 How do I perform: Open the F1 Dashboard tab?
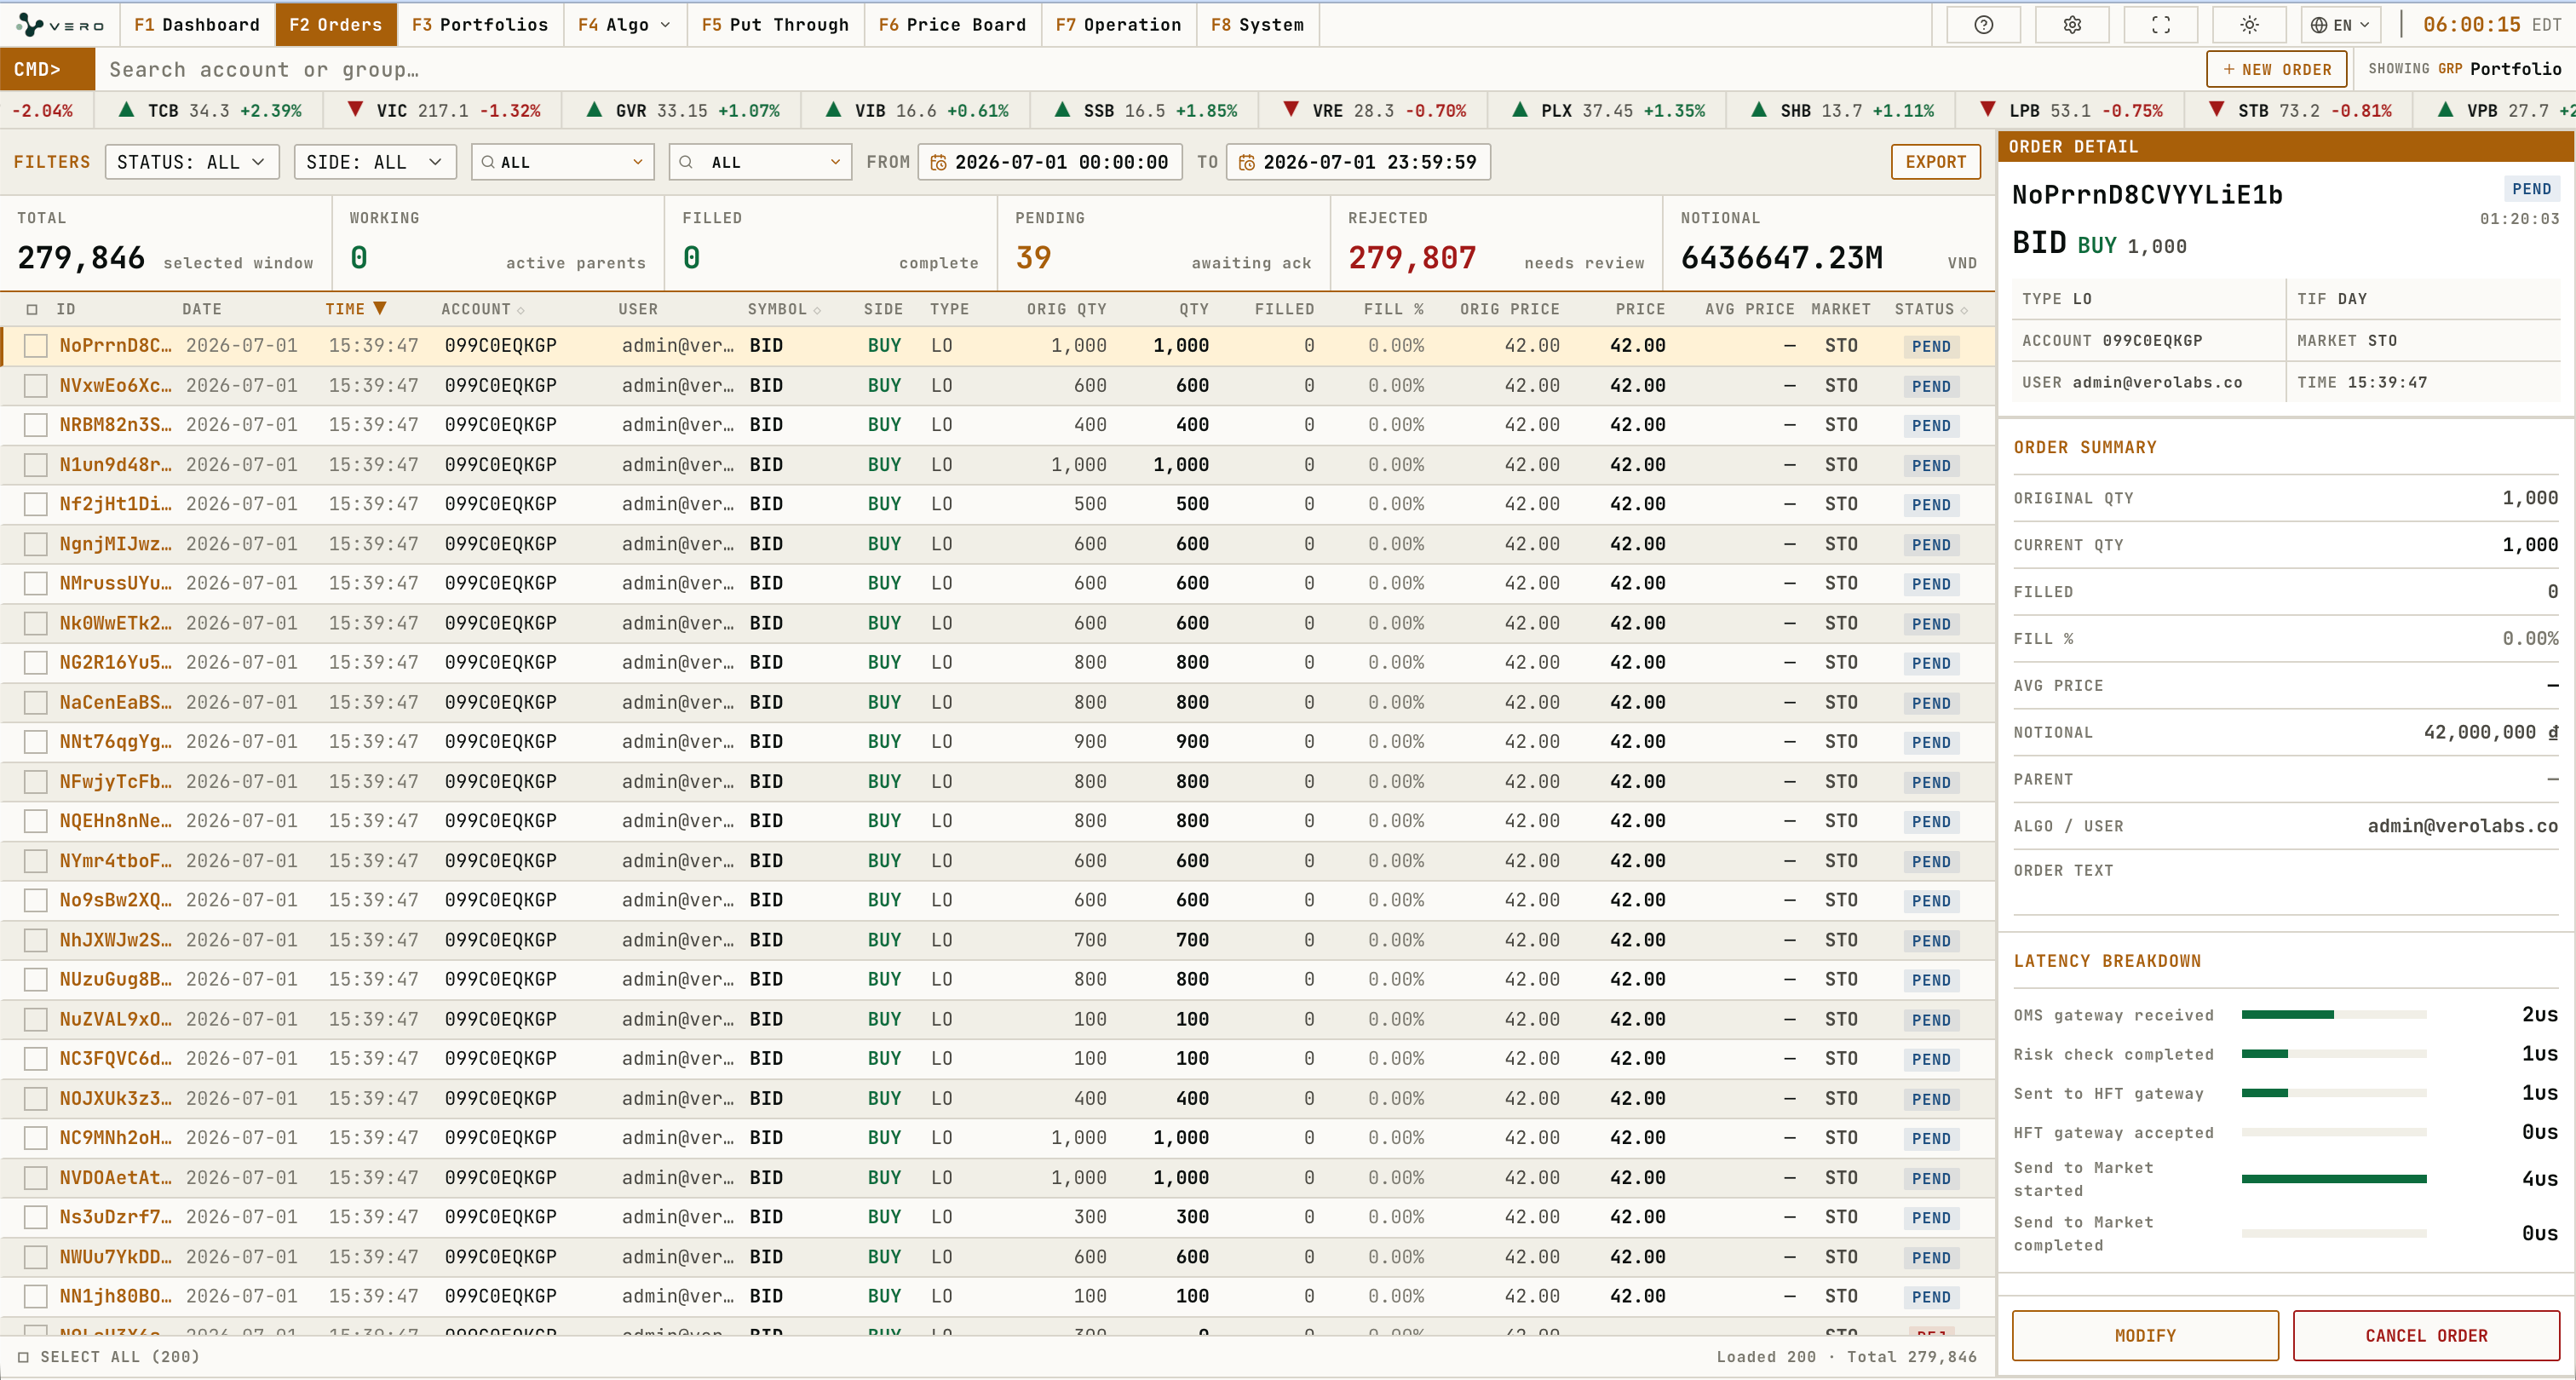tap(197, 25)
